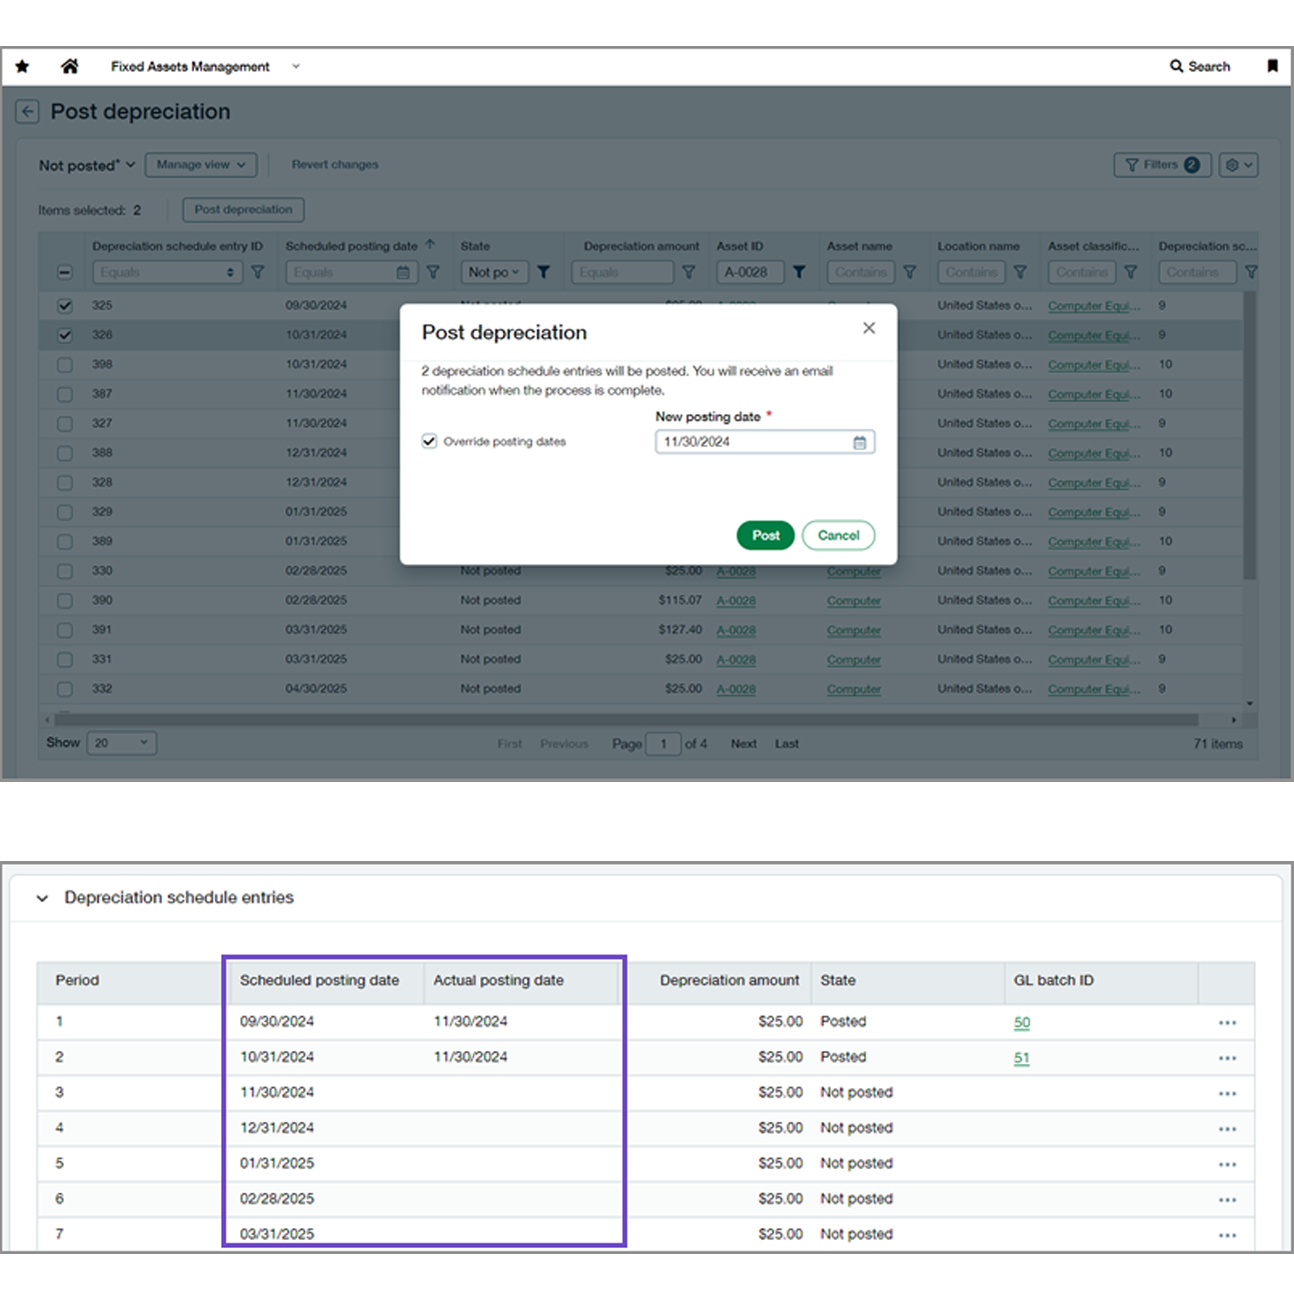
Task: Open the Fixed Assets Management dropdown
Action: click(296, 67)
